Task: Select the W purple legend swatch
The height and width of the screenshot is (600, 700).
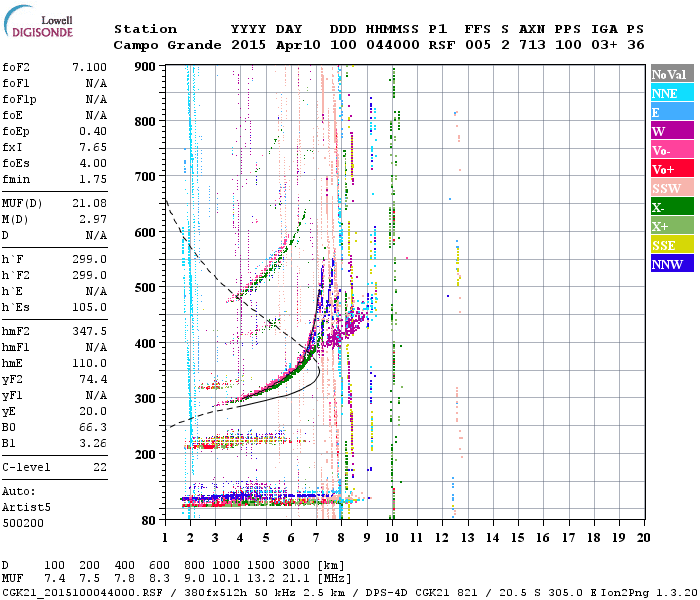Action: point(672,131)
